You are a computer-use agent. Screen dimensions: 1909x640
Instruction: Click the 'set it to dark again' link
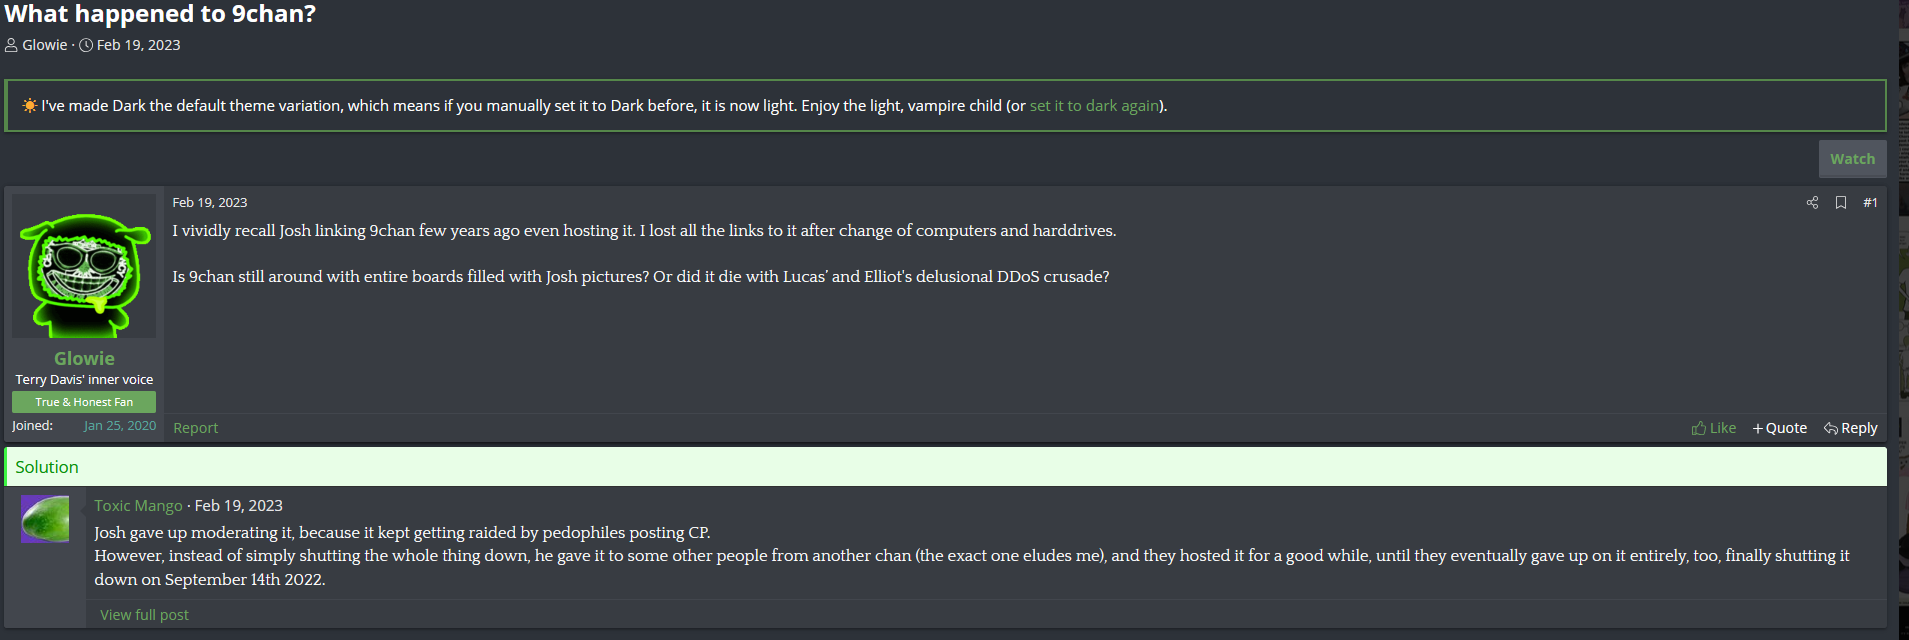pyautogui.click(x=1094, y=106)
